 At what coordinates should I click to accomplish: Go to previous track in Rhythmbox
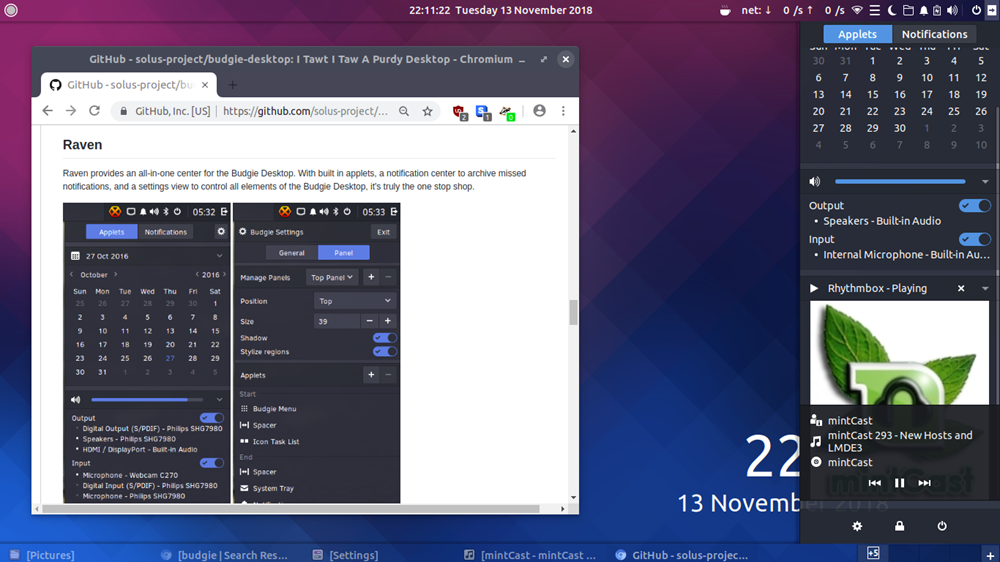[874, 483]
